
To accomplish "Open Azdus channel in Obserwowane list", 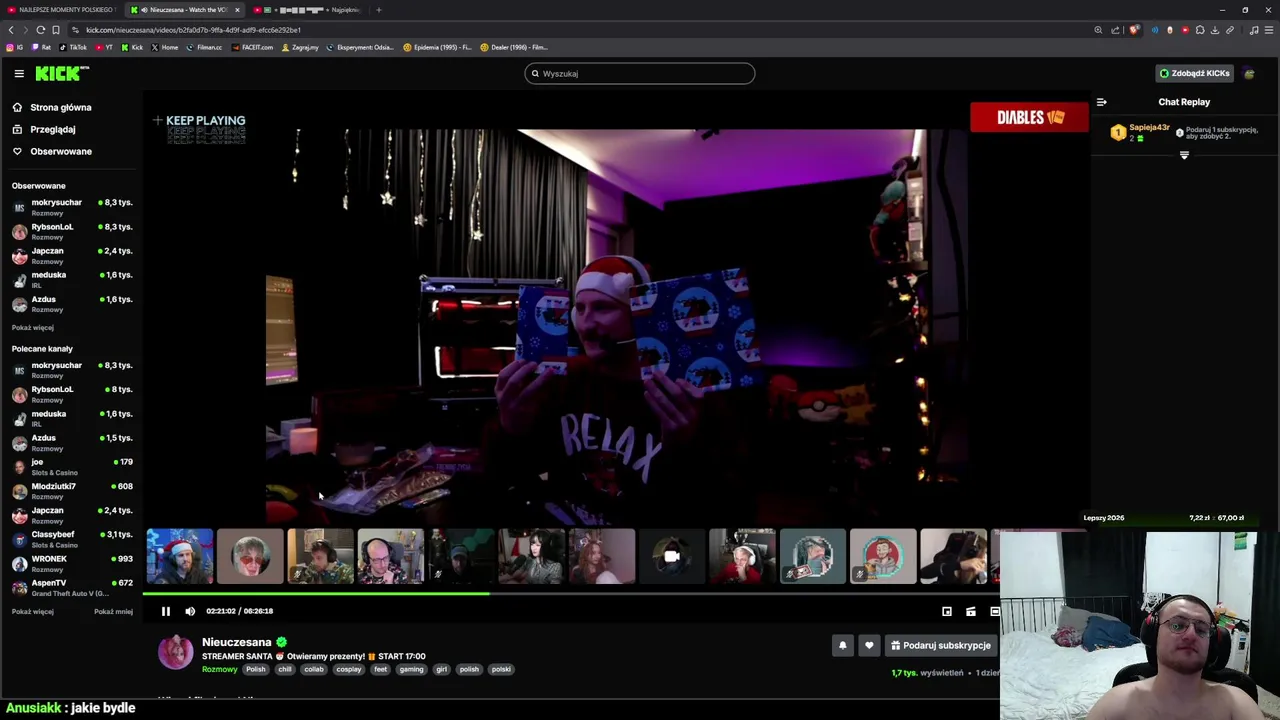I will point(72,304).
